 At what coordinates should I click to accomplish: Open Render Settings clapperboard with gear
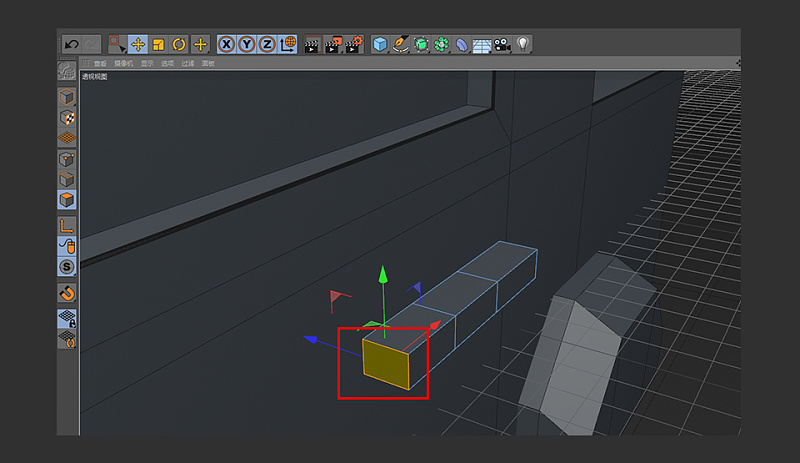pyautogui.click(x=354, y=44)
